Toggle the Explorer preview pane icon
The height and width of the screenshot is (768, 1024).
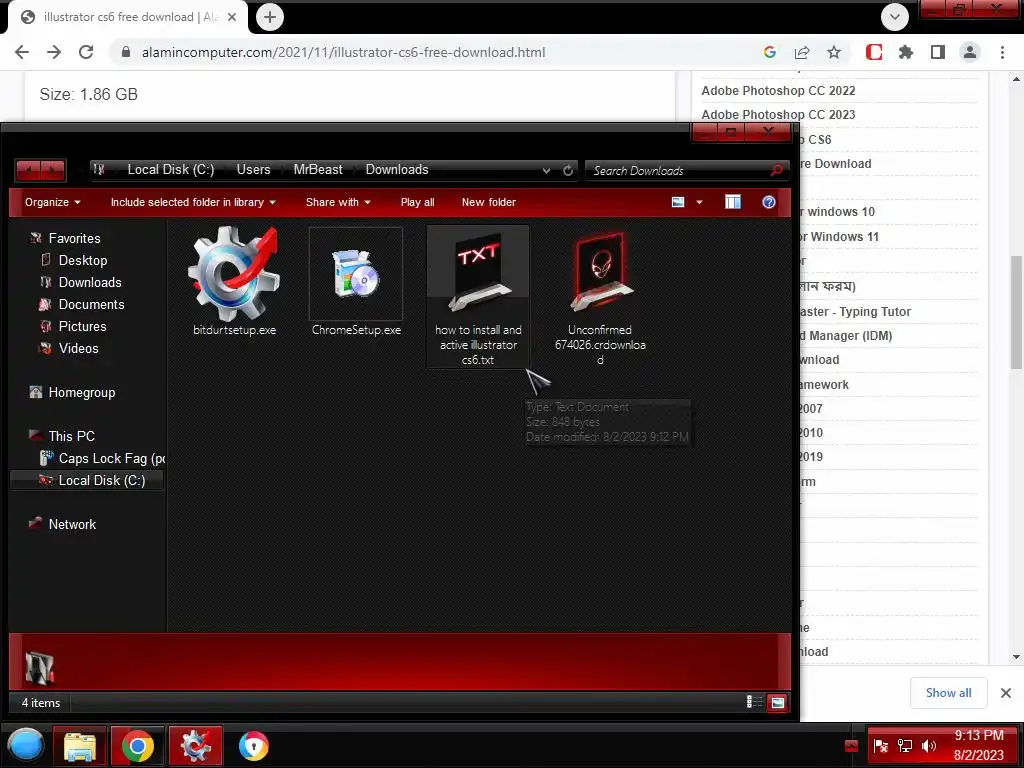[733, 202]
